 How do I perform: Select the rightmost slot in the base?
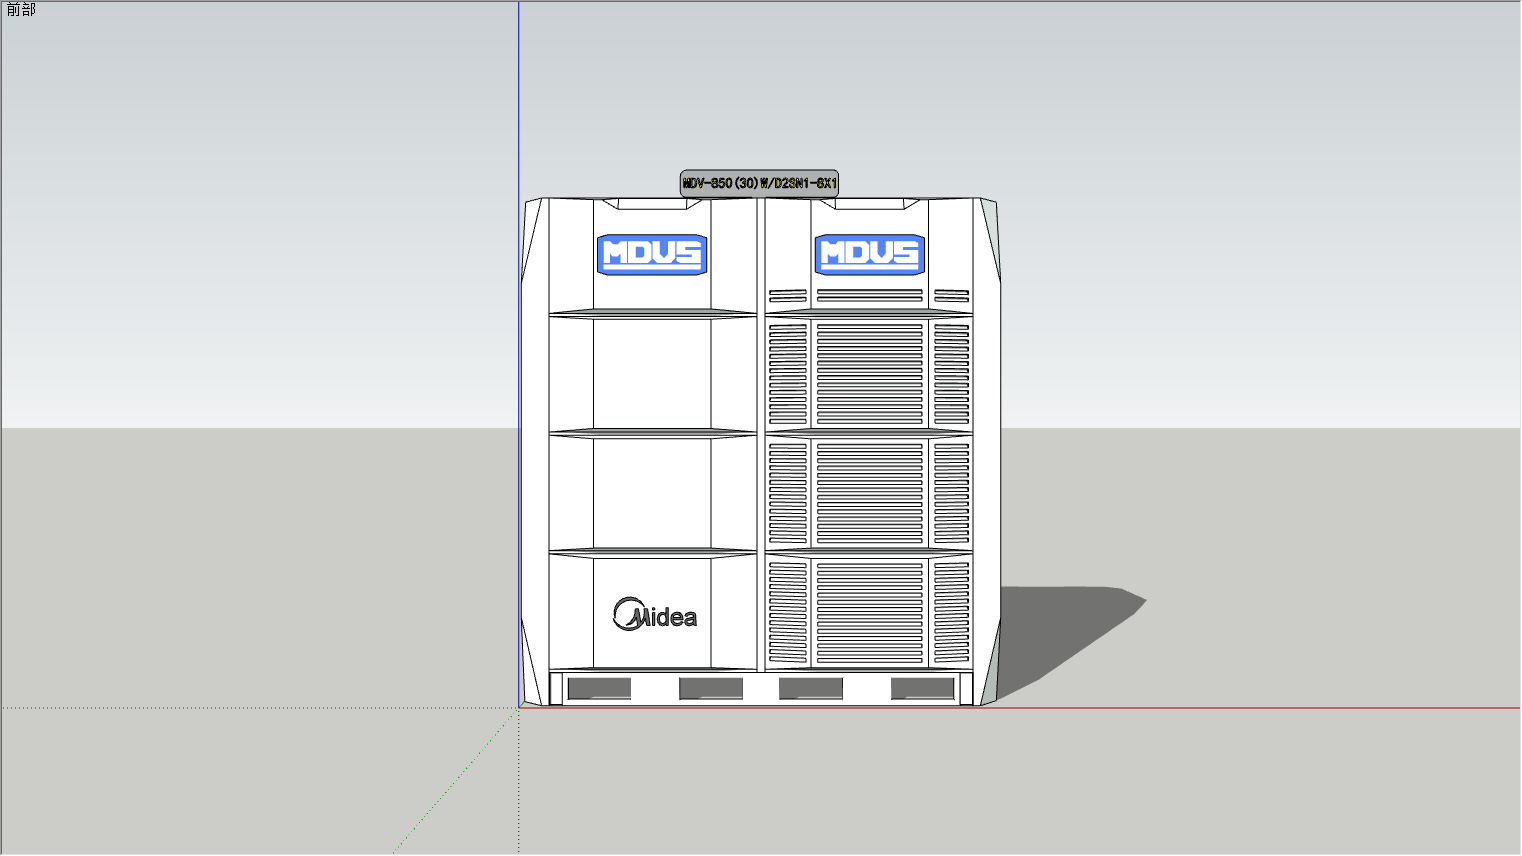[923, 688]
